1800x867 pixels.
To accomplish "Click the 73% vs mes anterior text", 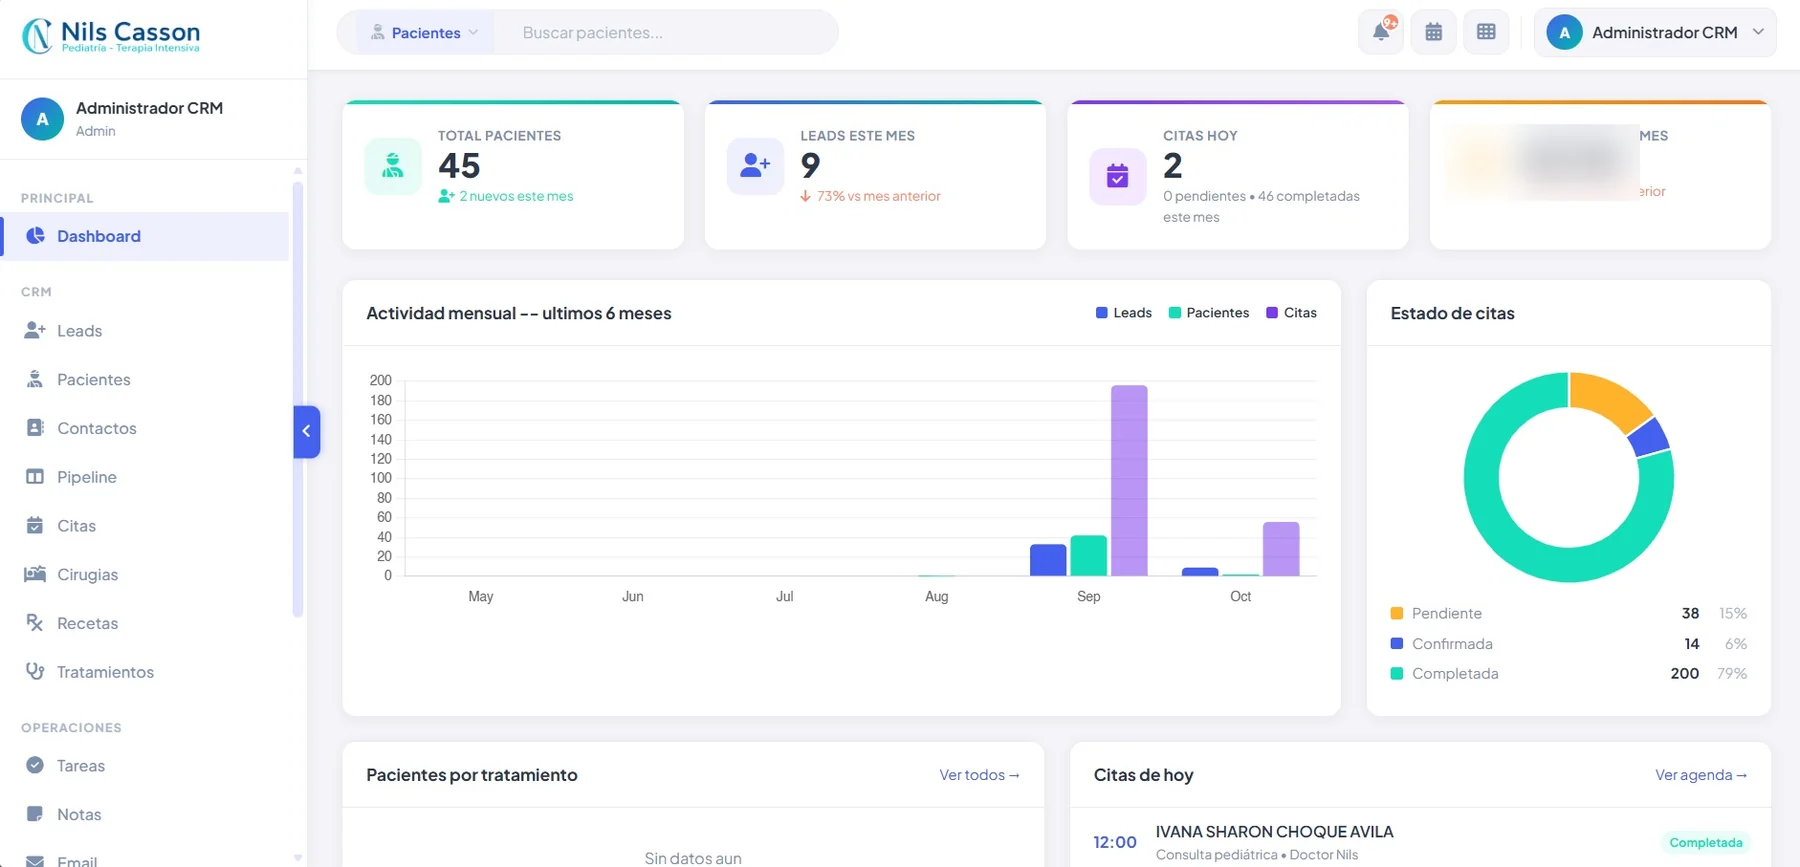I will click(x=878, y=196).
